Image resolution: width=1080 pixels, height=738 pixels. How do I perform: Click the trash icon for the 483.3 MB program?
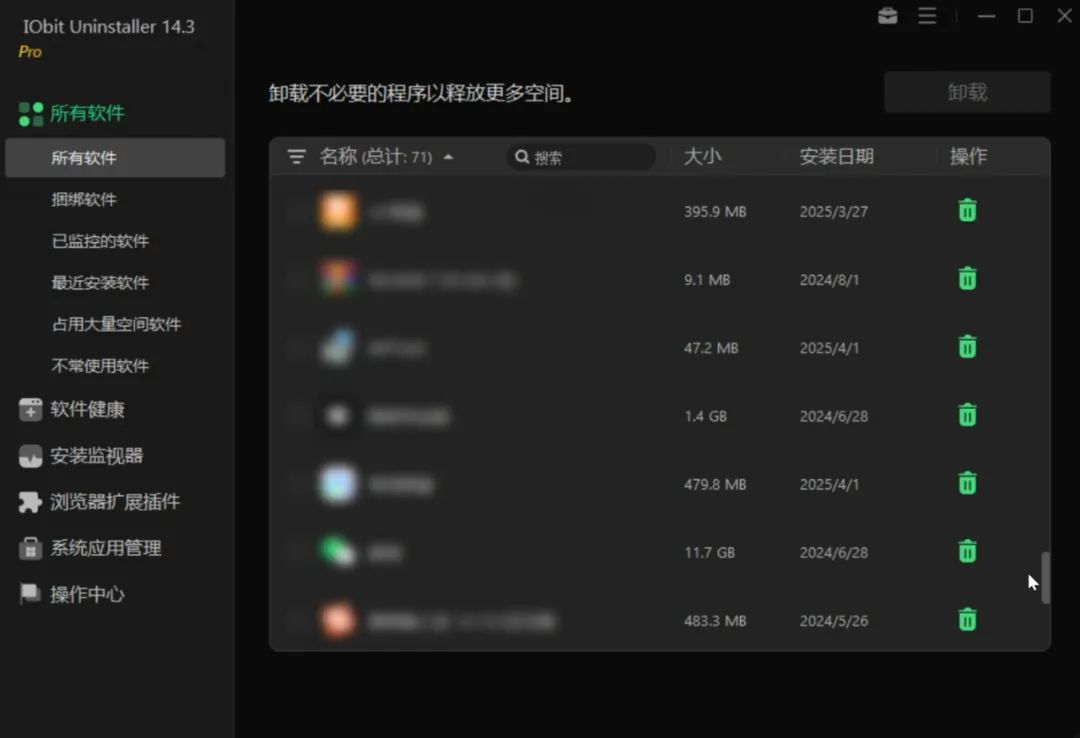(x=967, y=619)
